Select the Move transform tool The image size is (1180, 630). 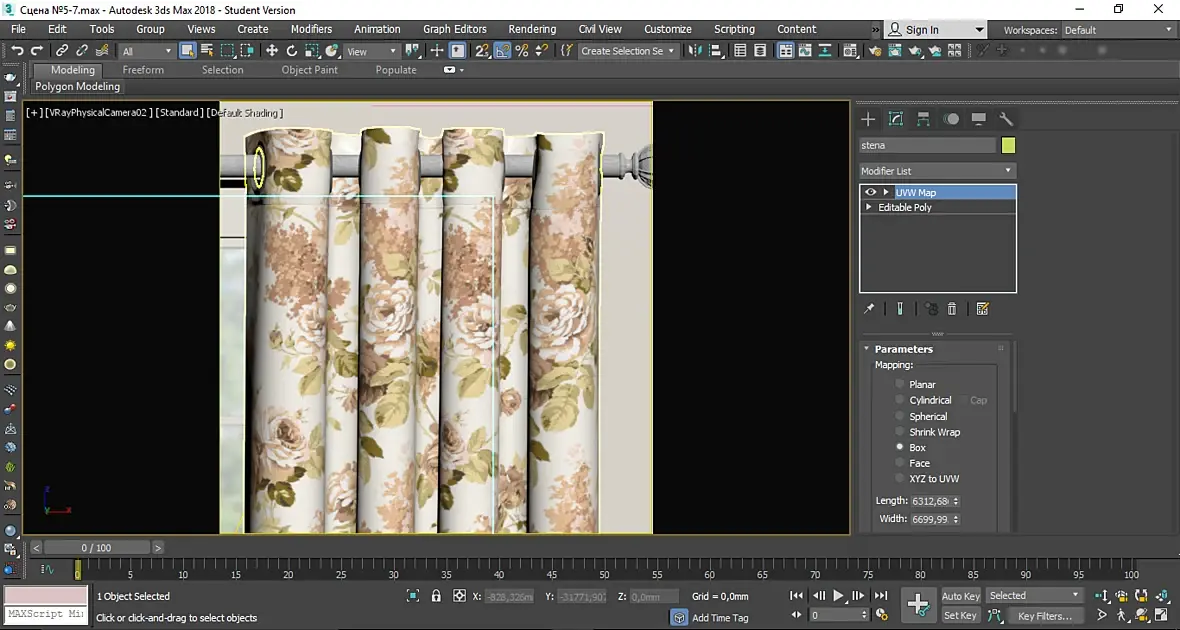(272, 51)
